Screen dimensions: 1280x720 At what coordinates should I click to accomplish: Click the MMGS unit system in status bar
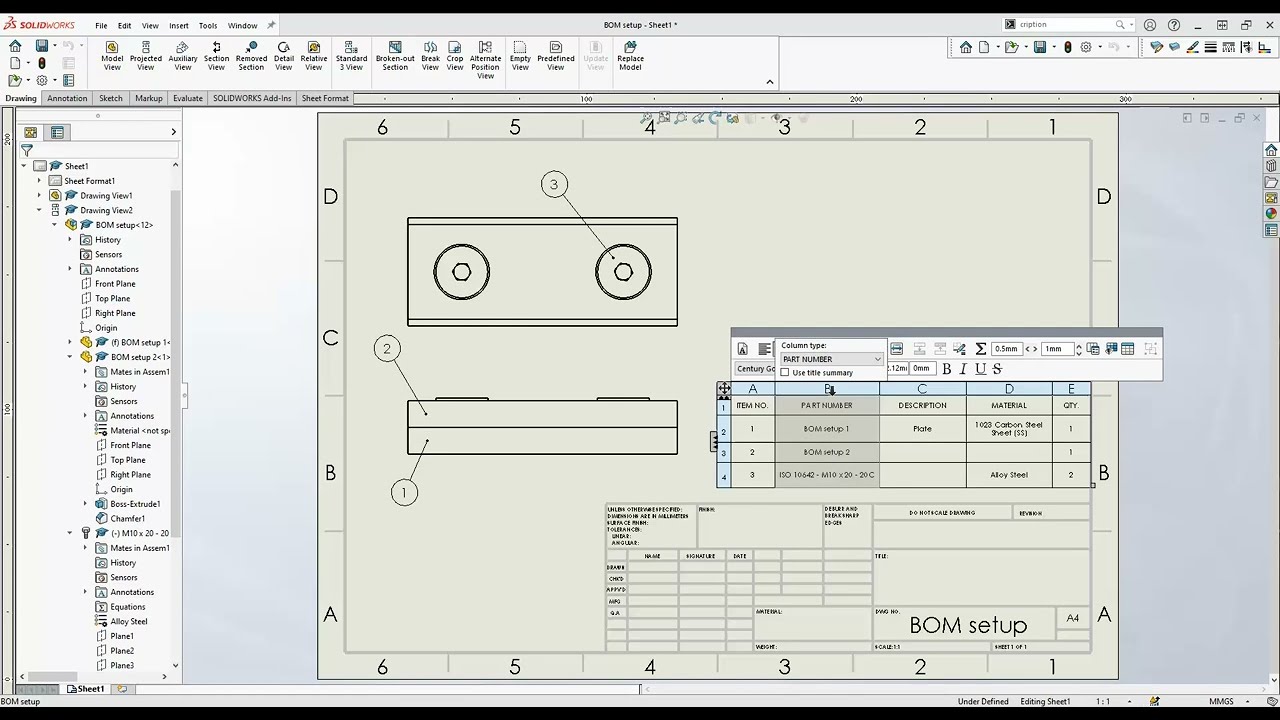[x=1221, y=701]
